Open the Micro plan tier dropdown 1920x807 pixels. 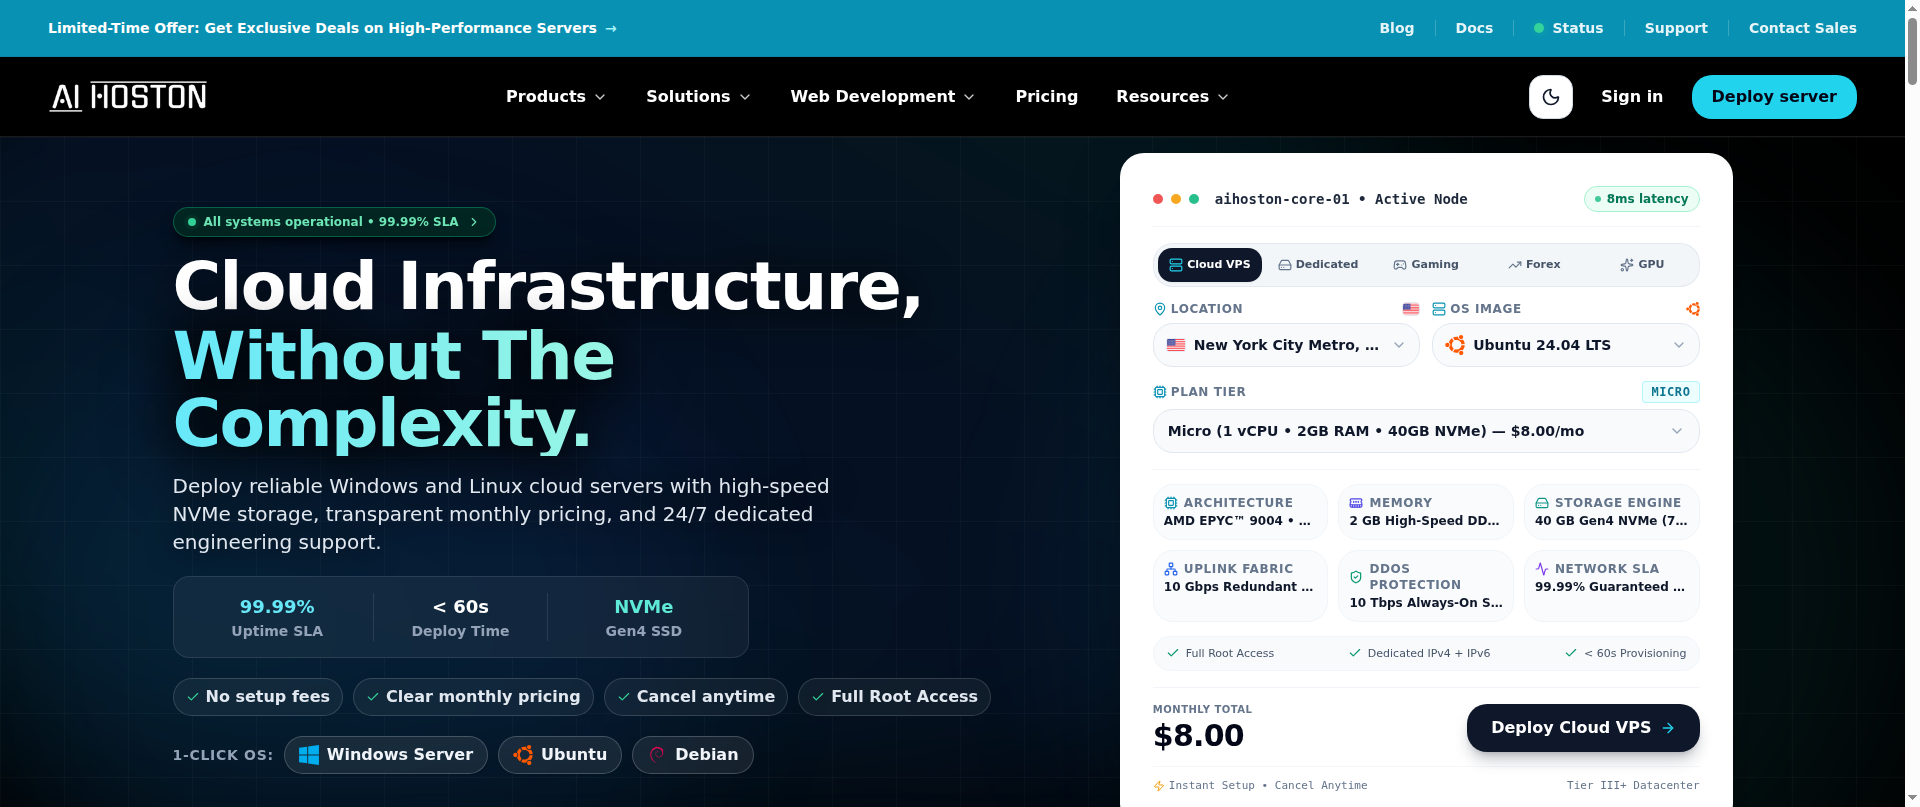click(x=1426, y=431)
